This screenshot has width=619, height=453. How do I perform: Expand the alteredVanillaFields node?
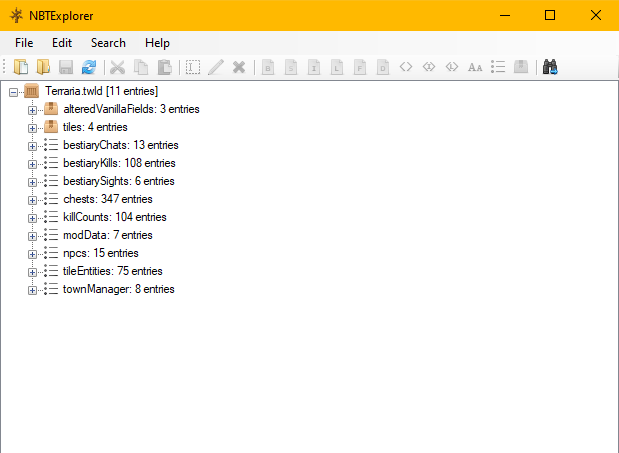[x=32, y=110]
